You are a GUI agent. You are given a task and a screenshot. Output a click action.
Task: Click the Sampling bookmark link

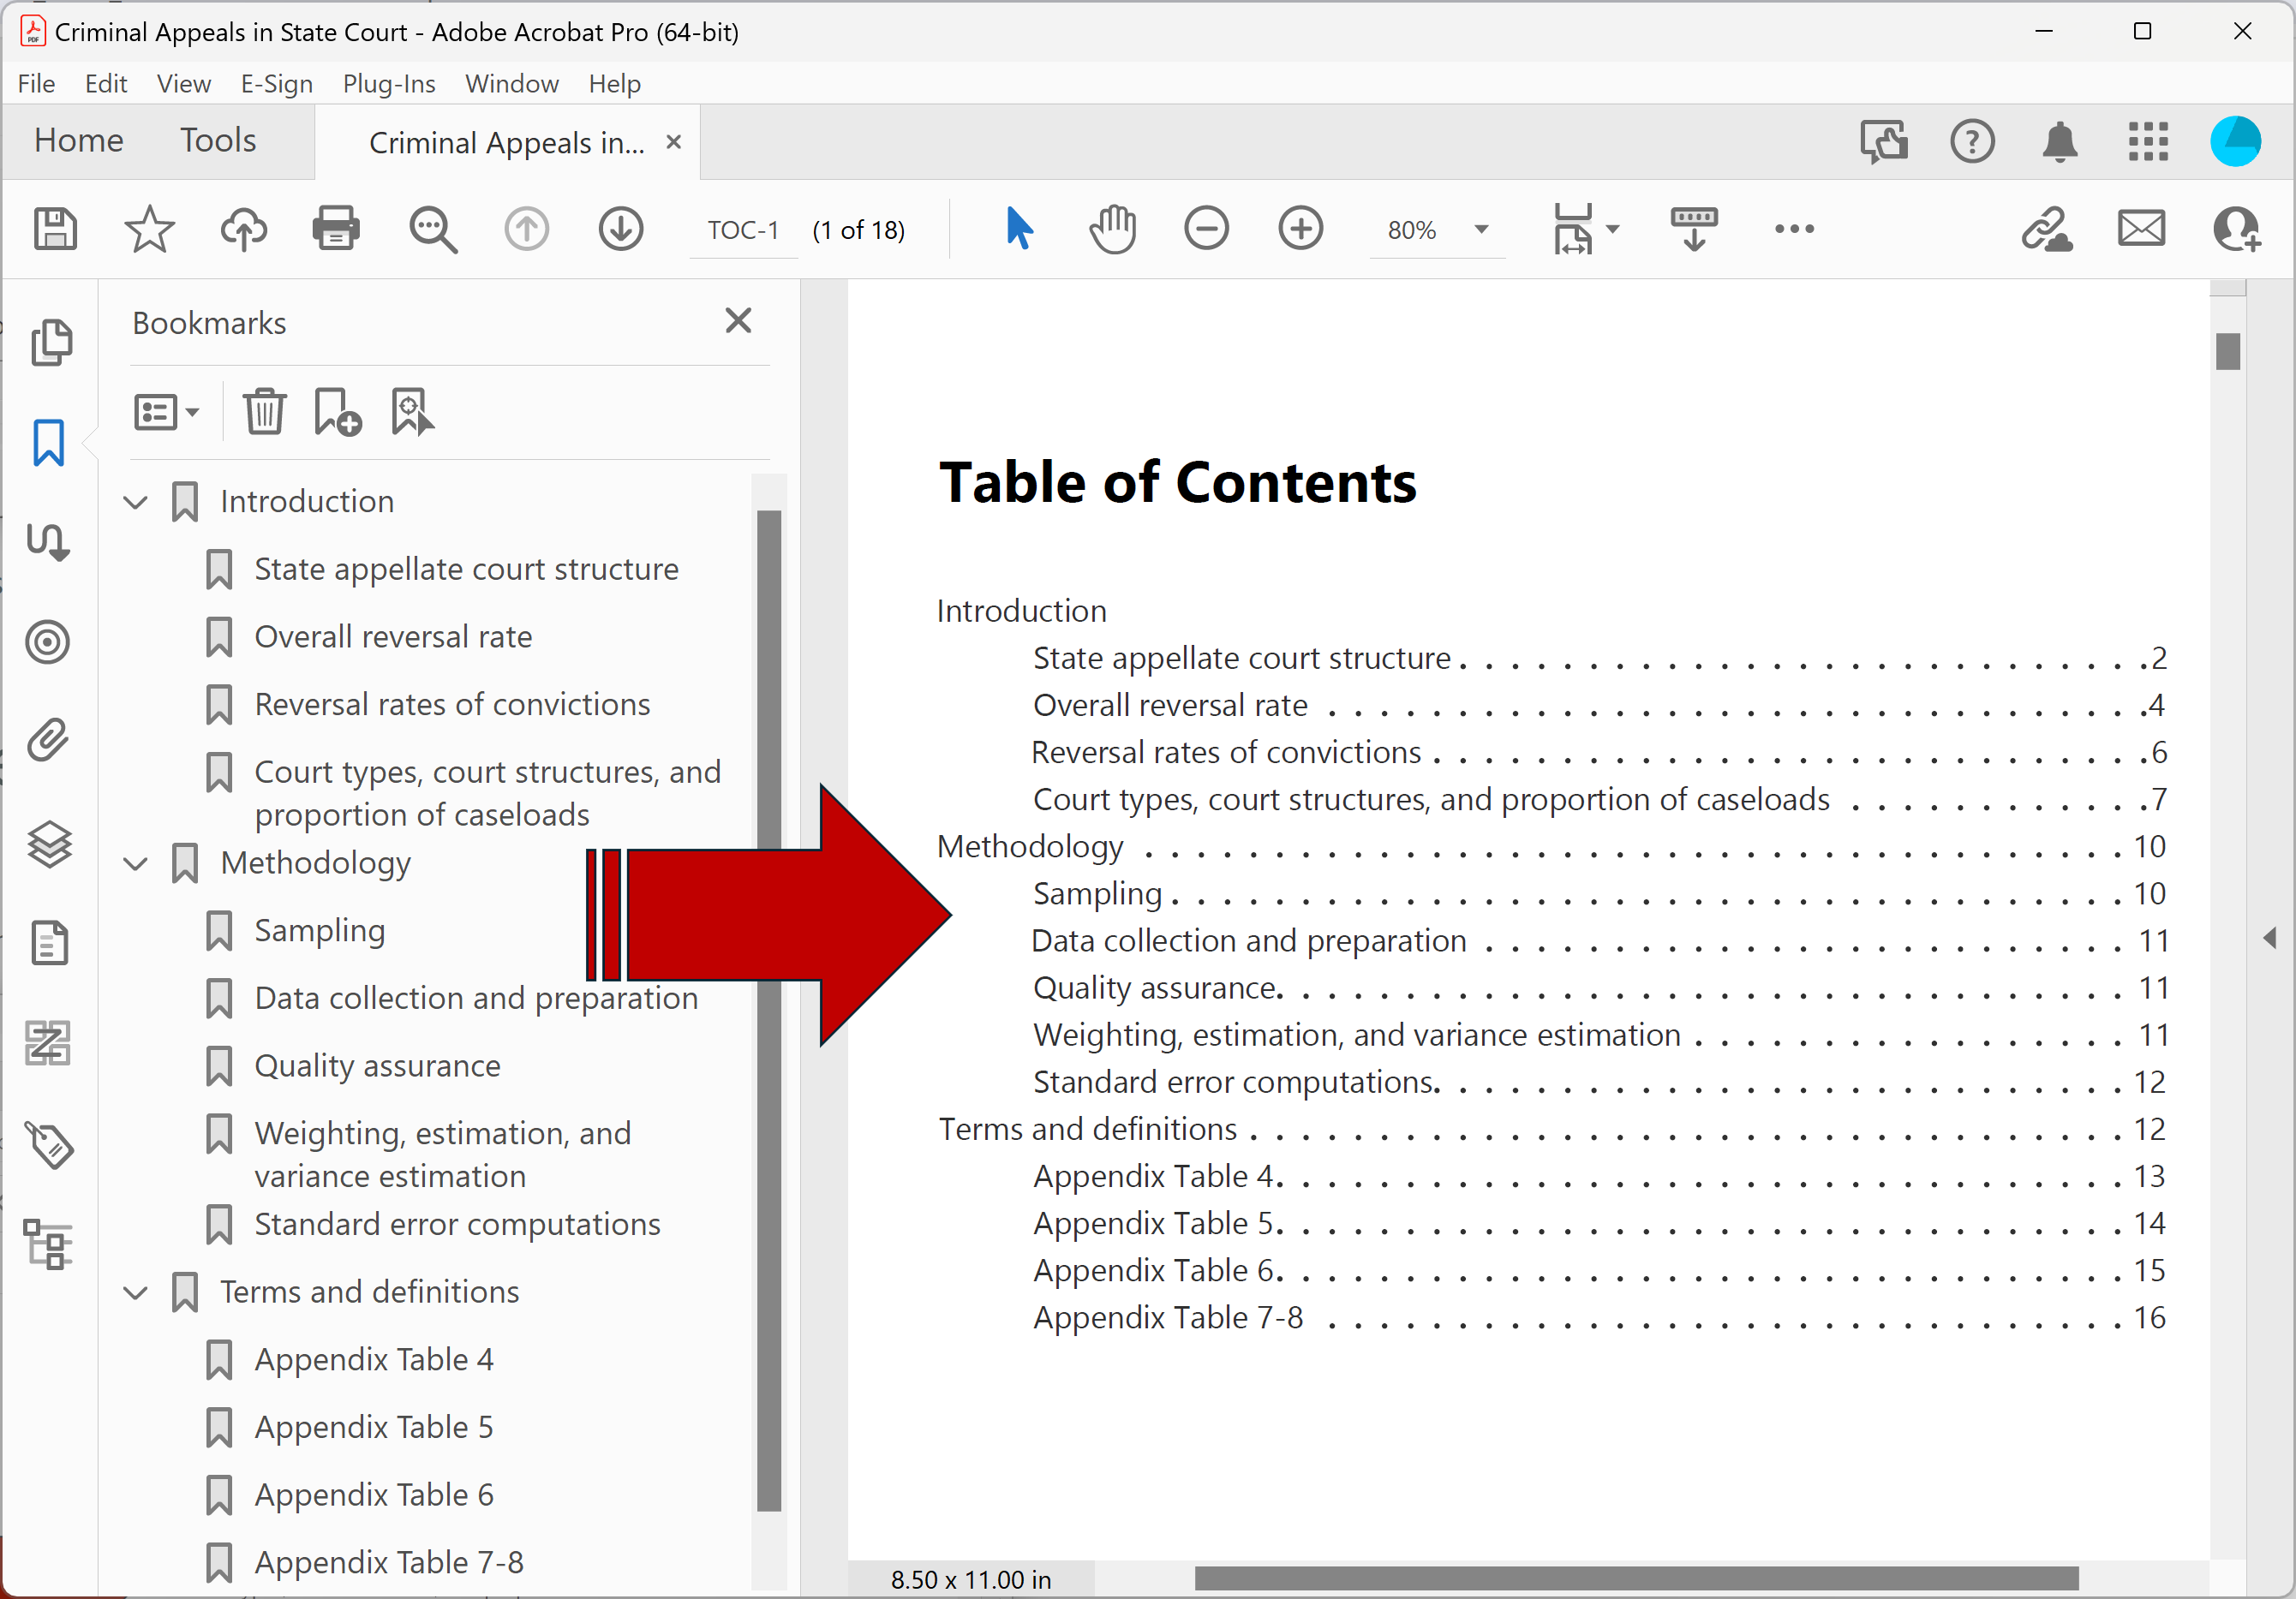(x=321, y=929)
